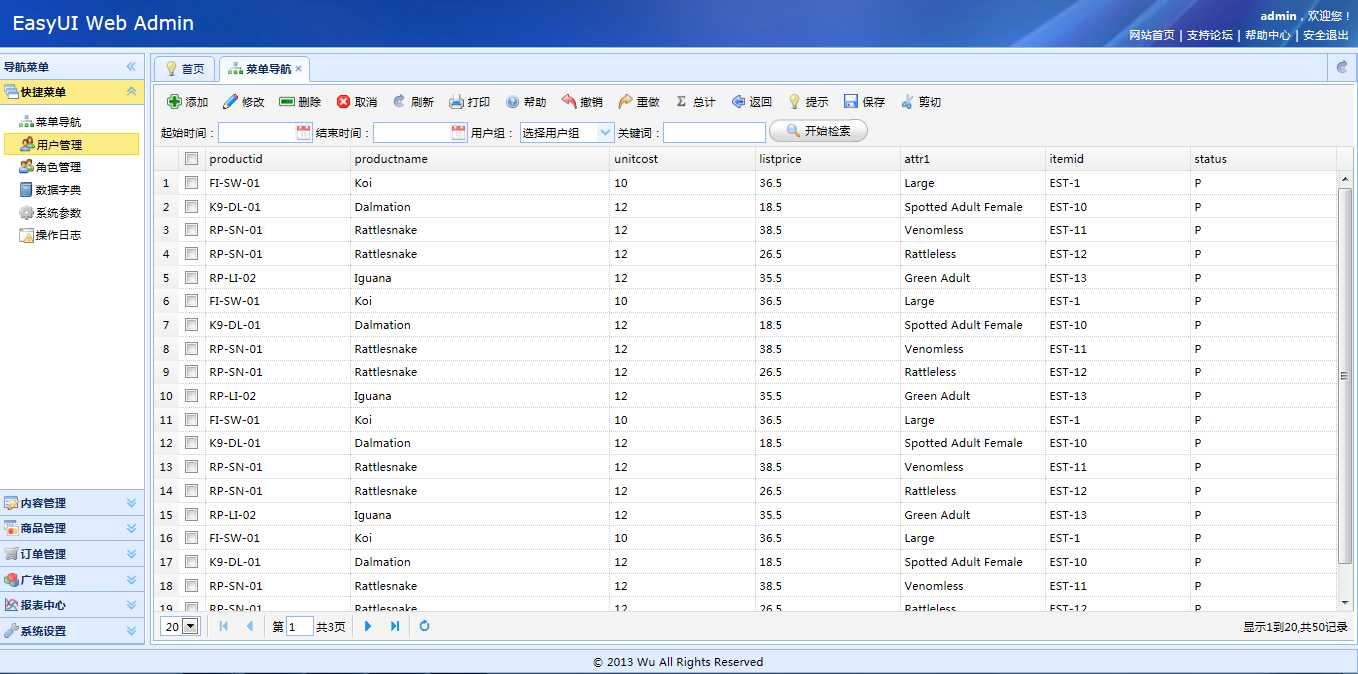Expand the 广告管理 accordion section

131,580
